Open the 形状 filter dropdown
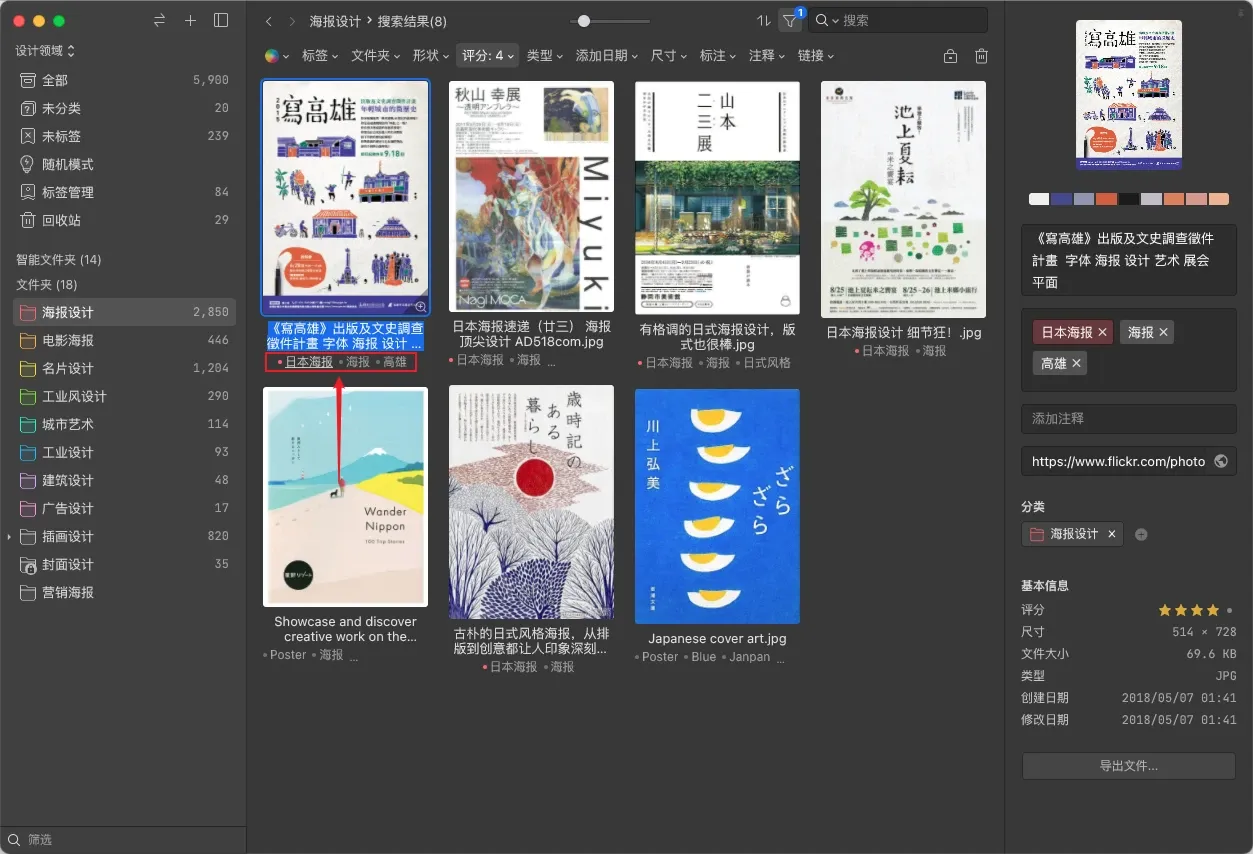The width and height of the screenshot is (1253, 854). pyautogui.click(x=431, y=56)
